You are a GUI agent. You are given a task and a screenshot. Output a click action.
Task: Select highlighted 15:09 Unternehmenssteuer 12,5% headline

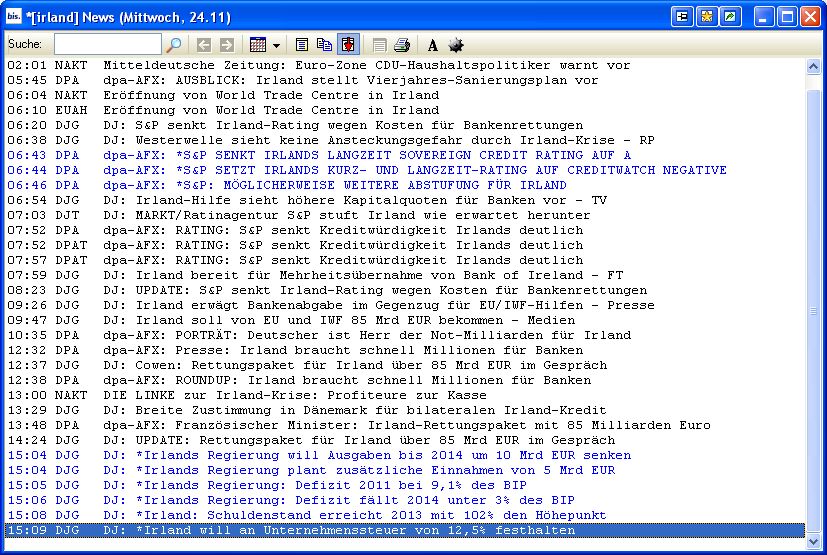pos(405,530)
